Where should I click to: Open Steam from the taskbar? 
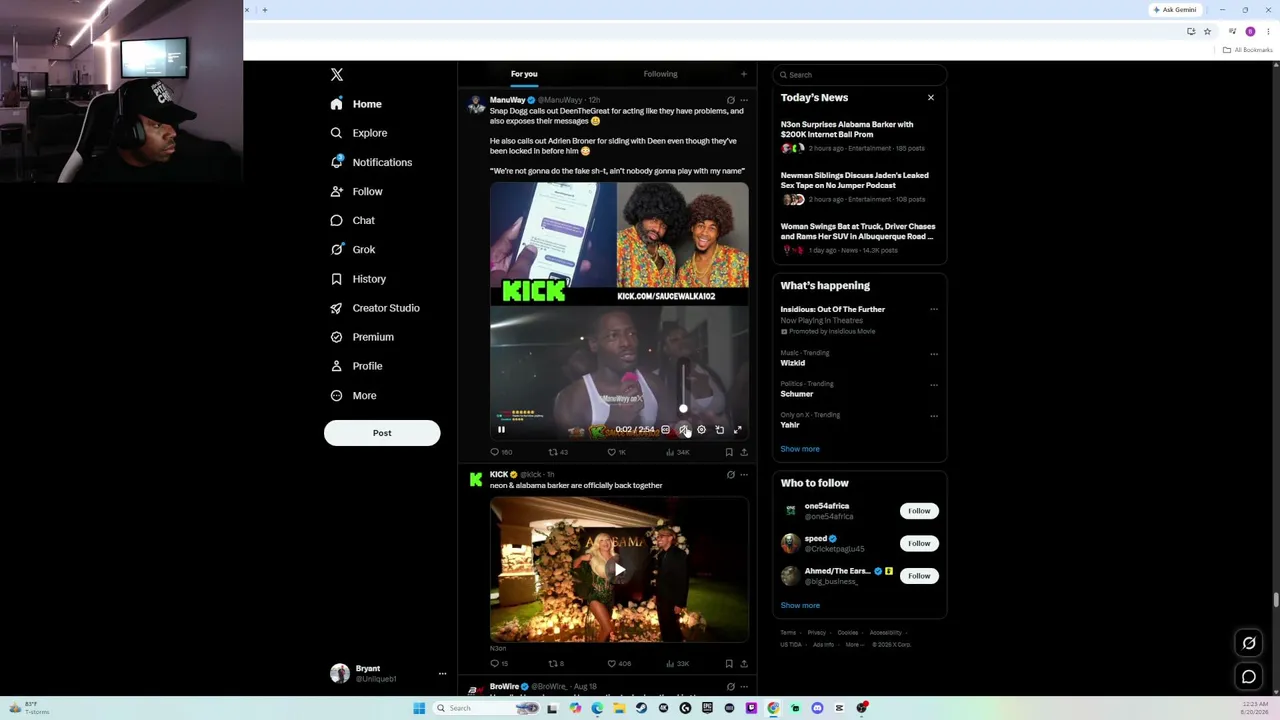tap(641, 708)
